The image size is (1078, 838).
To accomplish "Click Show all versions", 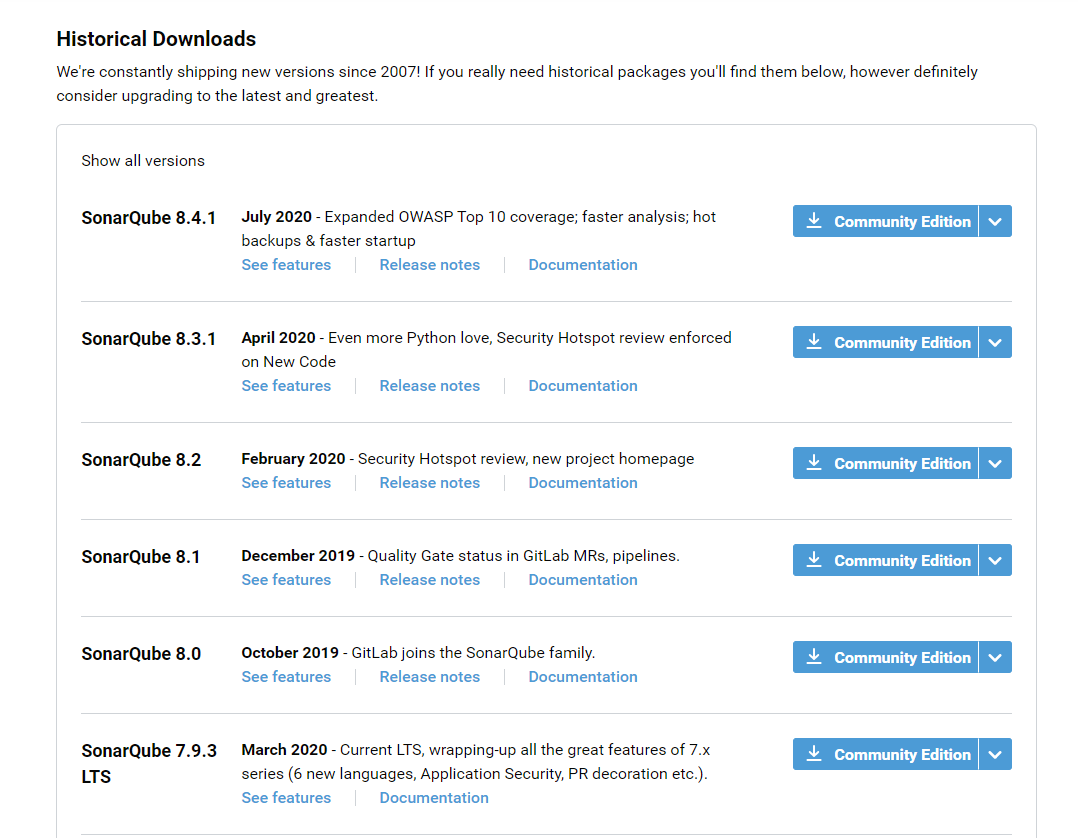I will (x=143, y=161).
